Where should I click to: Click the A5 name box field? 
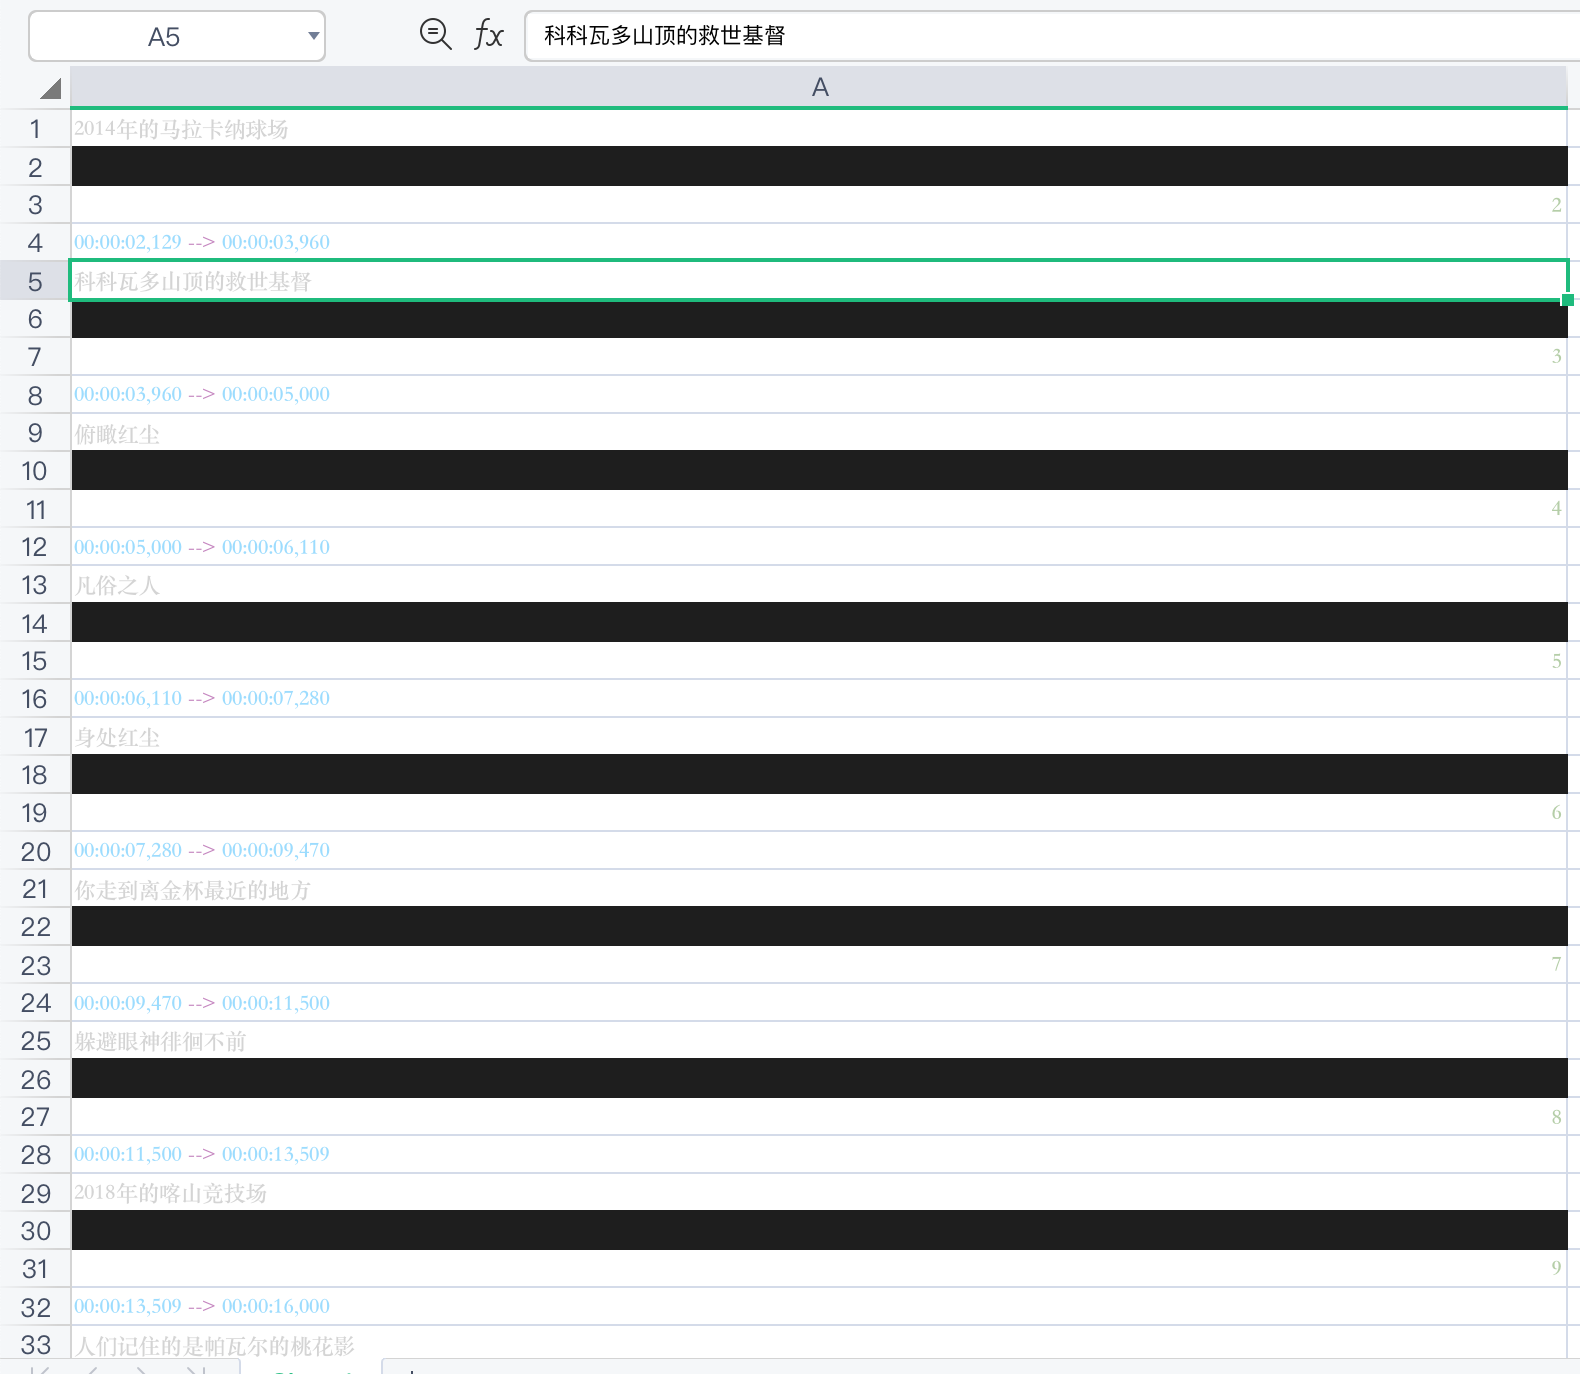point(165,37)
